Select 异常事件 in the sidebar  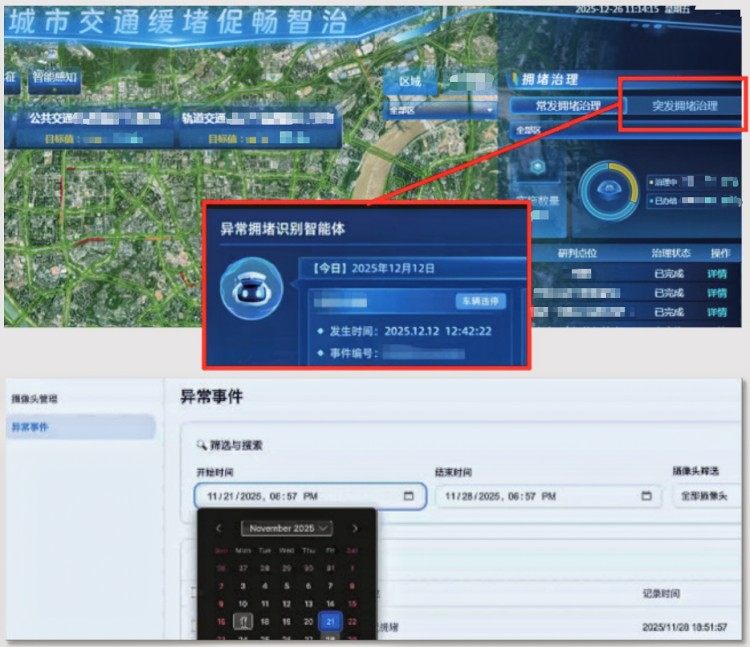81,427
